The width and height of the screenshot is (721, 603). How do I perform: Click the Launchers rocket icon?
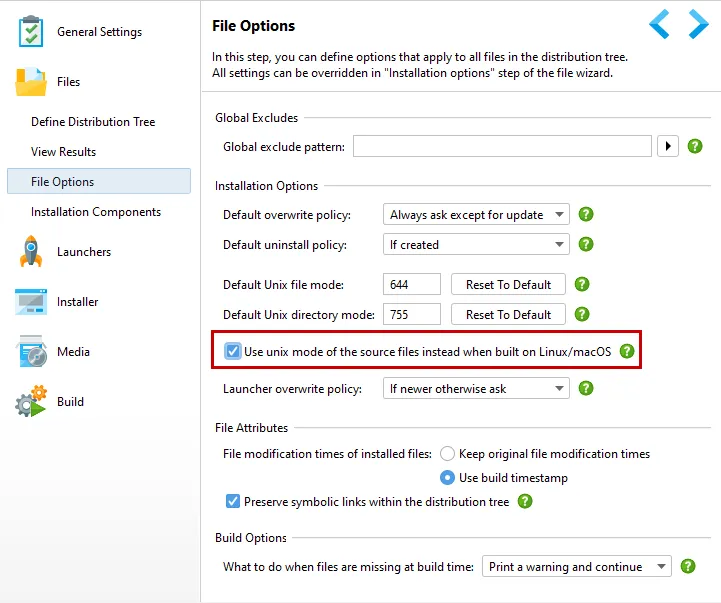point(31,251)
